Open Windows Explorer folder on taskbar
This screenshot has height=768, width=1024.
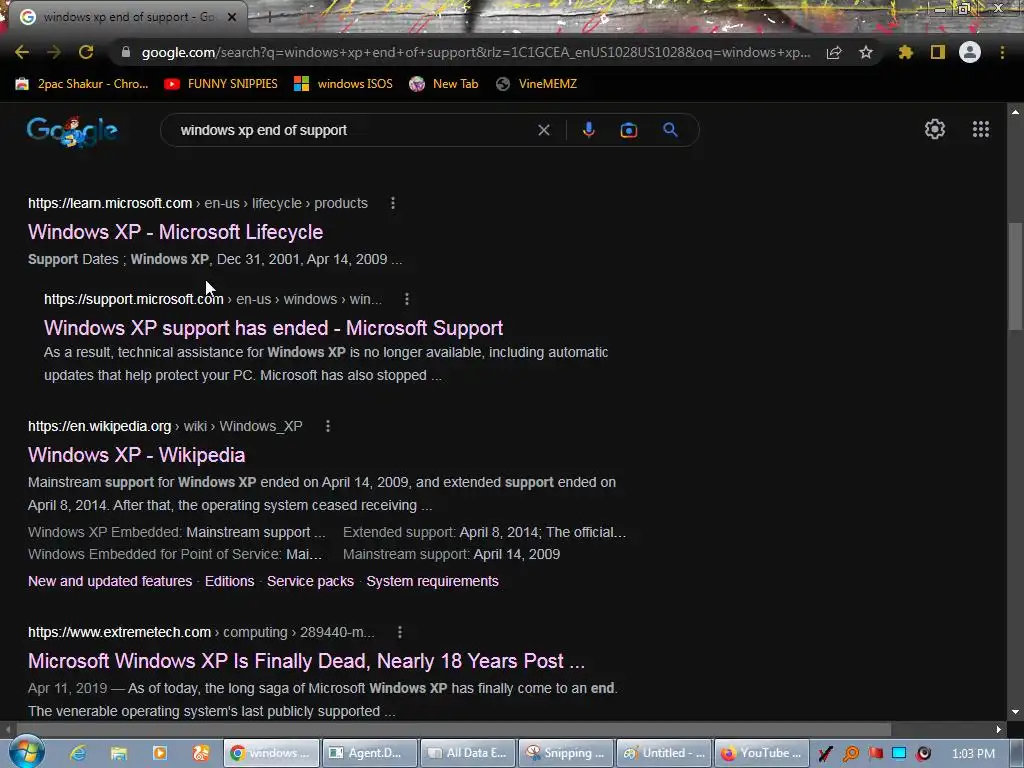tap(118, 753)
